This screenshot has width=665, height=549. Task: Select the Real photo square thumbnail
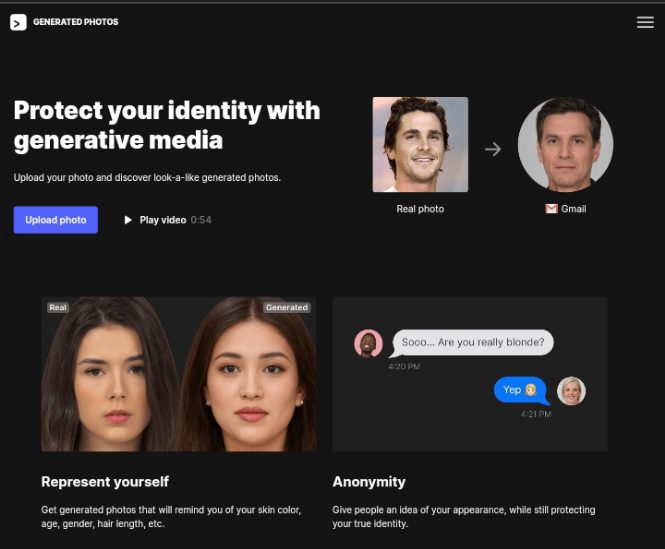(x=420, y=145)
